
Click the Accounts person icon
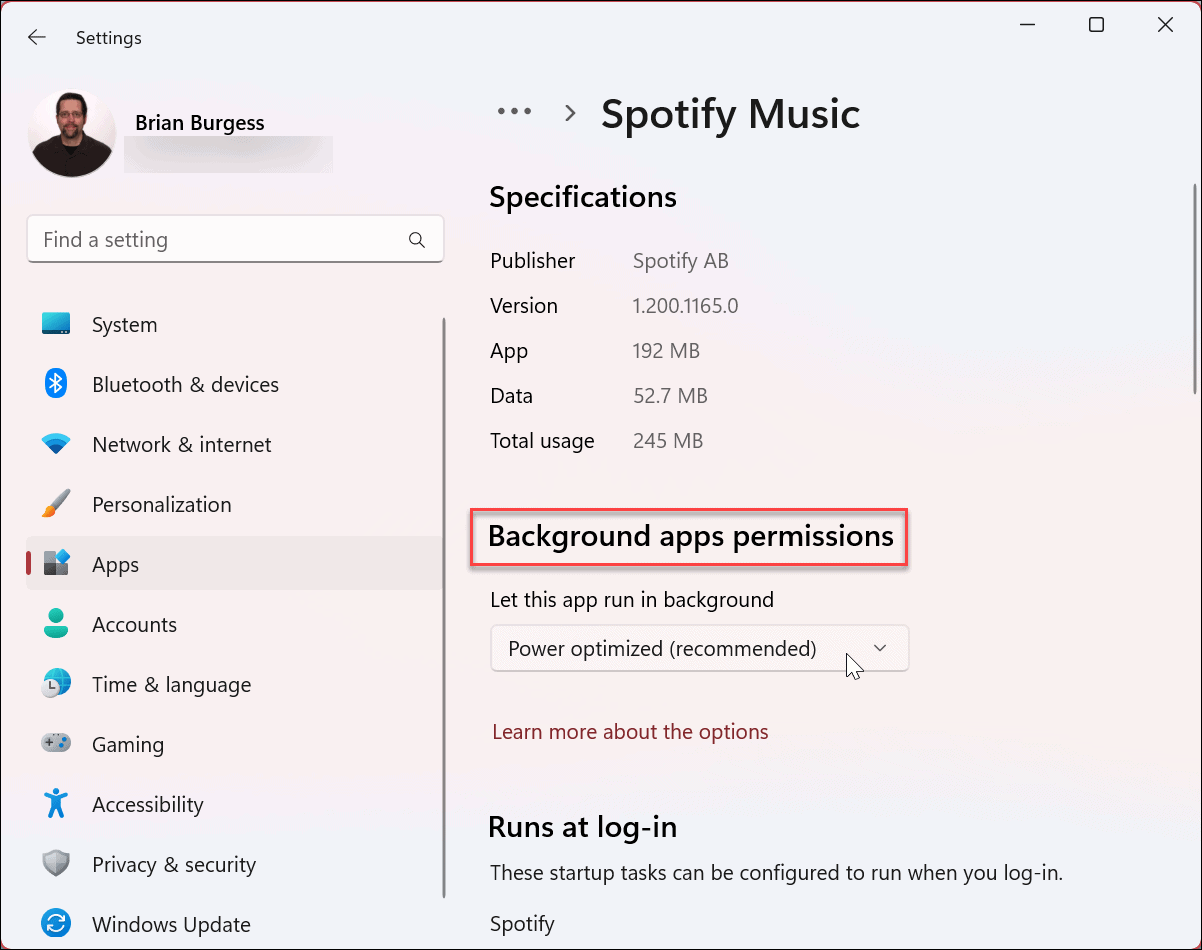(x=56, y=624)
